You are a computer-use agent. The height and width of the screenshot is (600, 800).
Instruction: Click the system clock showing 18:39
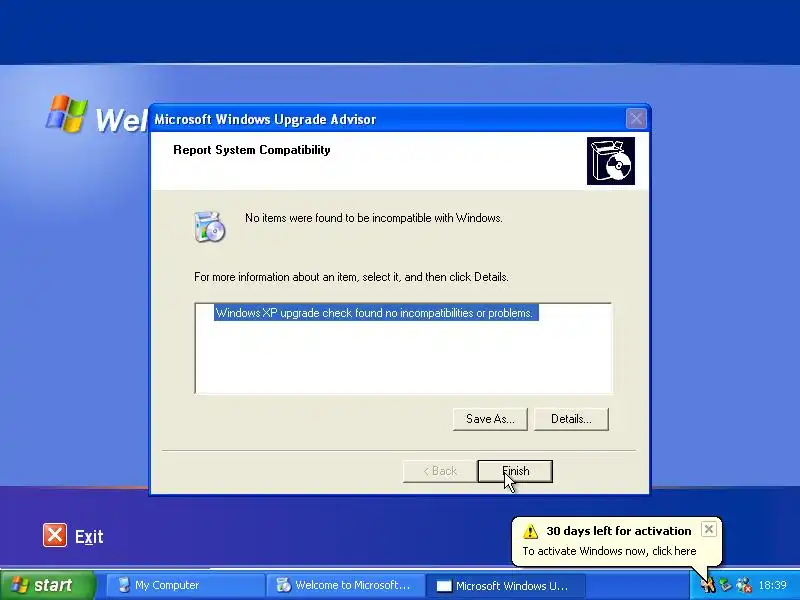(772, 585)
